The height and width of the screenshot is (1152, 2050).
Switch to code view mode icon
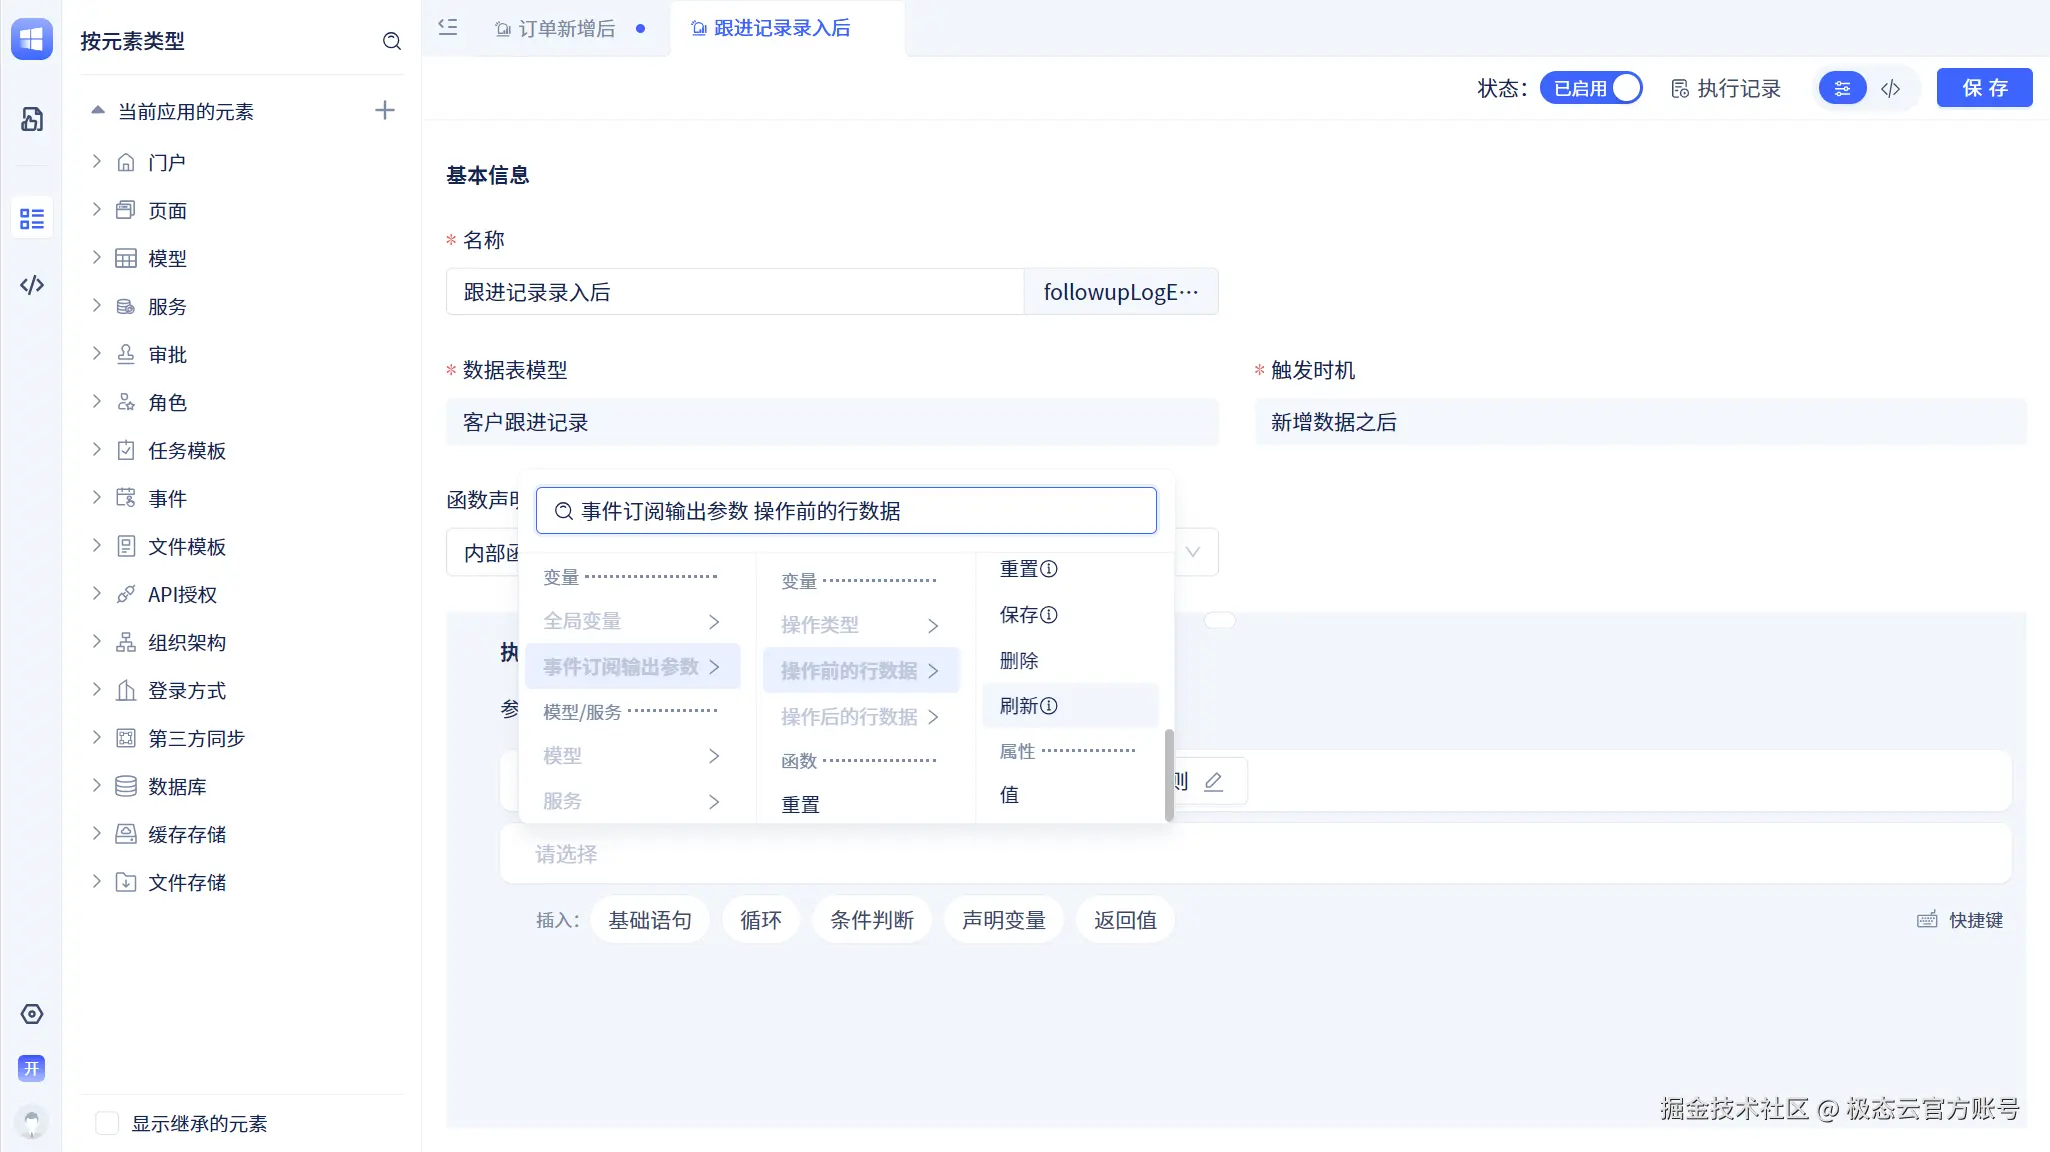tap(1890, 89)
